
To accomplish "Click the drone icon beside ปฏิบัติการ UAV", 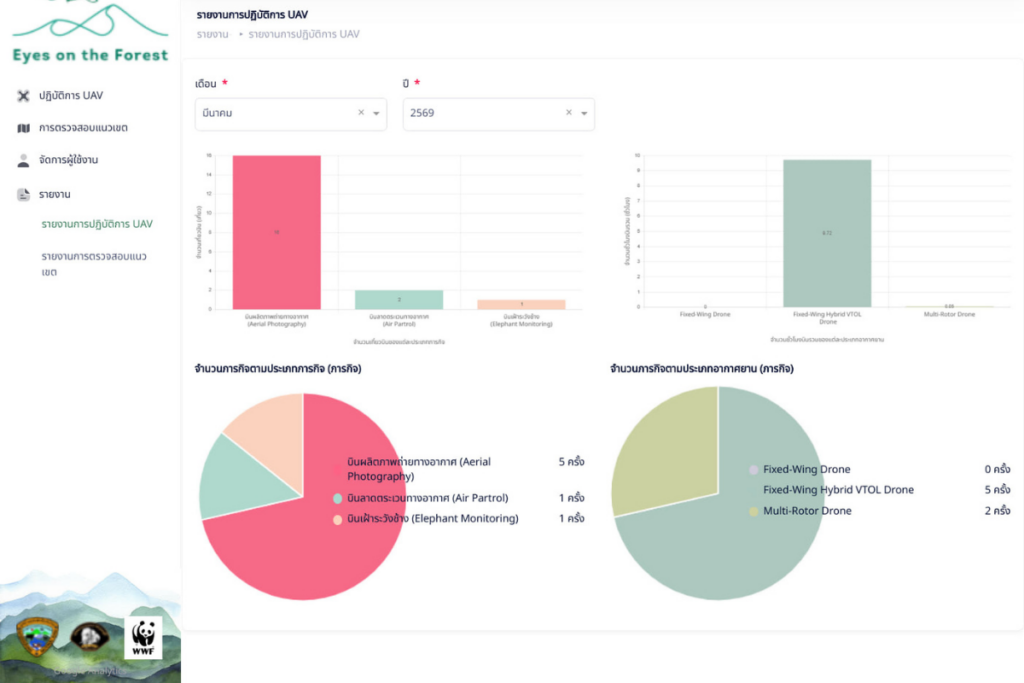I will pos(24,96).
